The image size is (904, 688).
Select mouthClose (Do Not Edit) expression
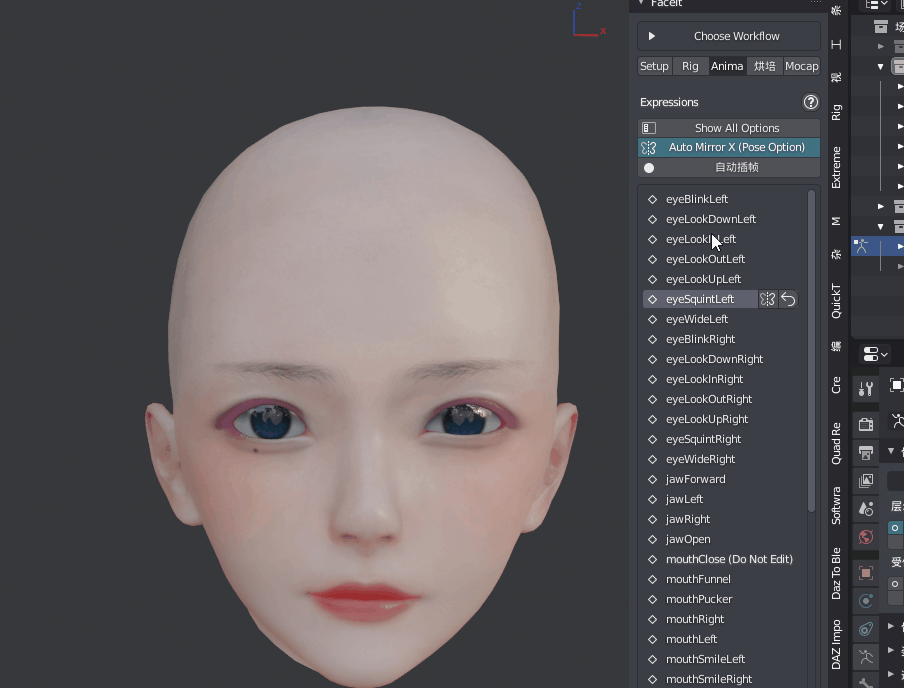[729, 559]
